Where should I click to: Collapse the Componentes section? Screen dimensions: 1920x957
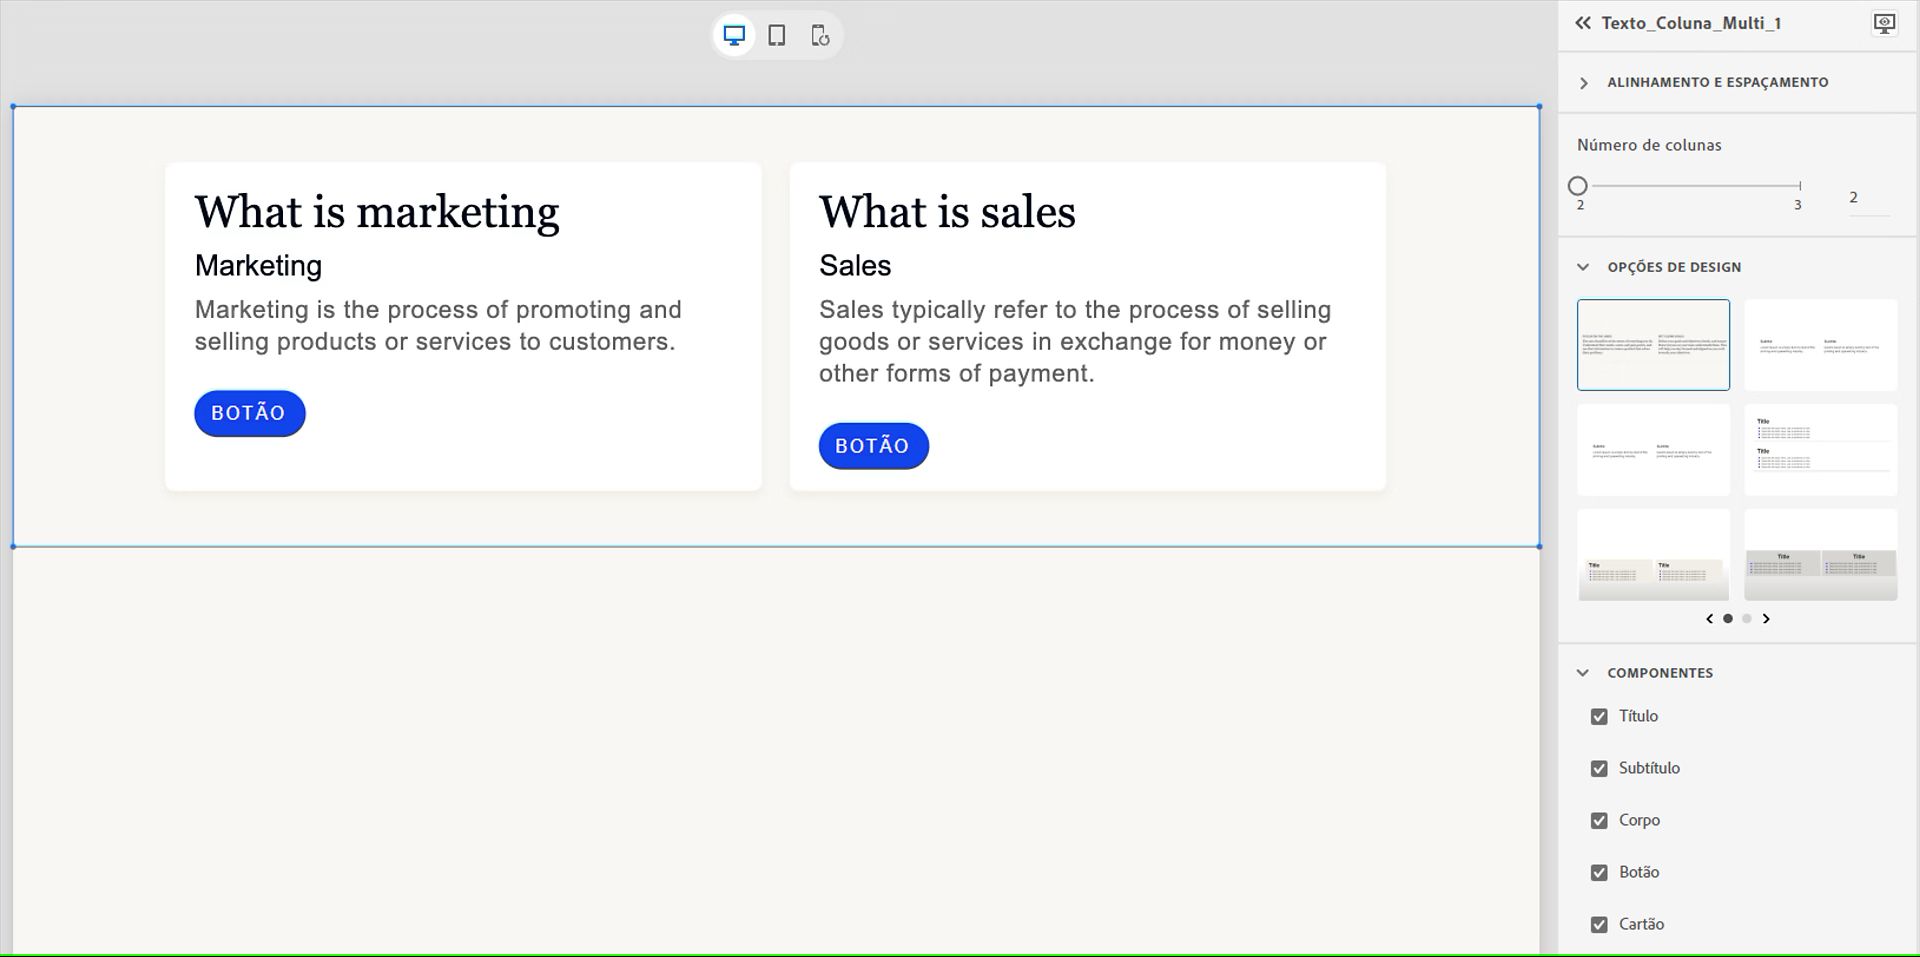1583,673
